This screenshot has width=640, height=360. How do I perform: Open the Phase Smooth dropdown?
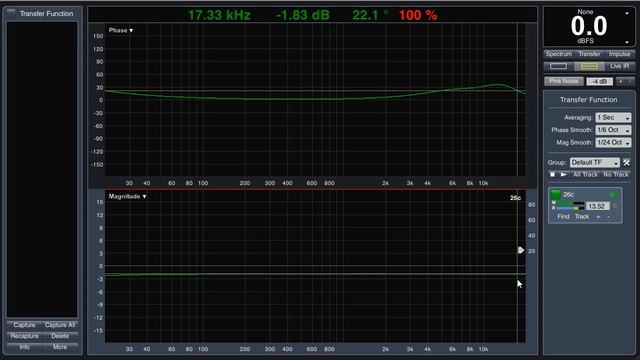point(613,130)
